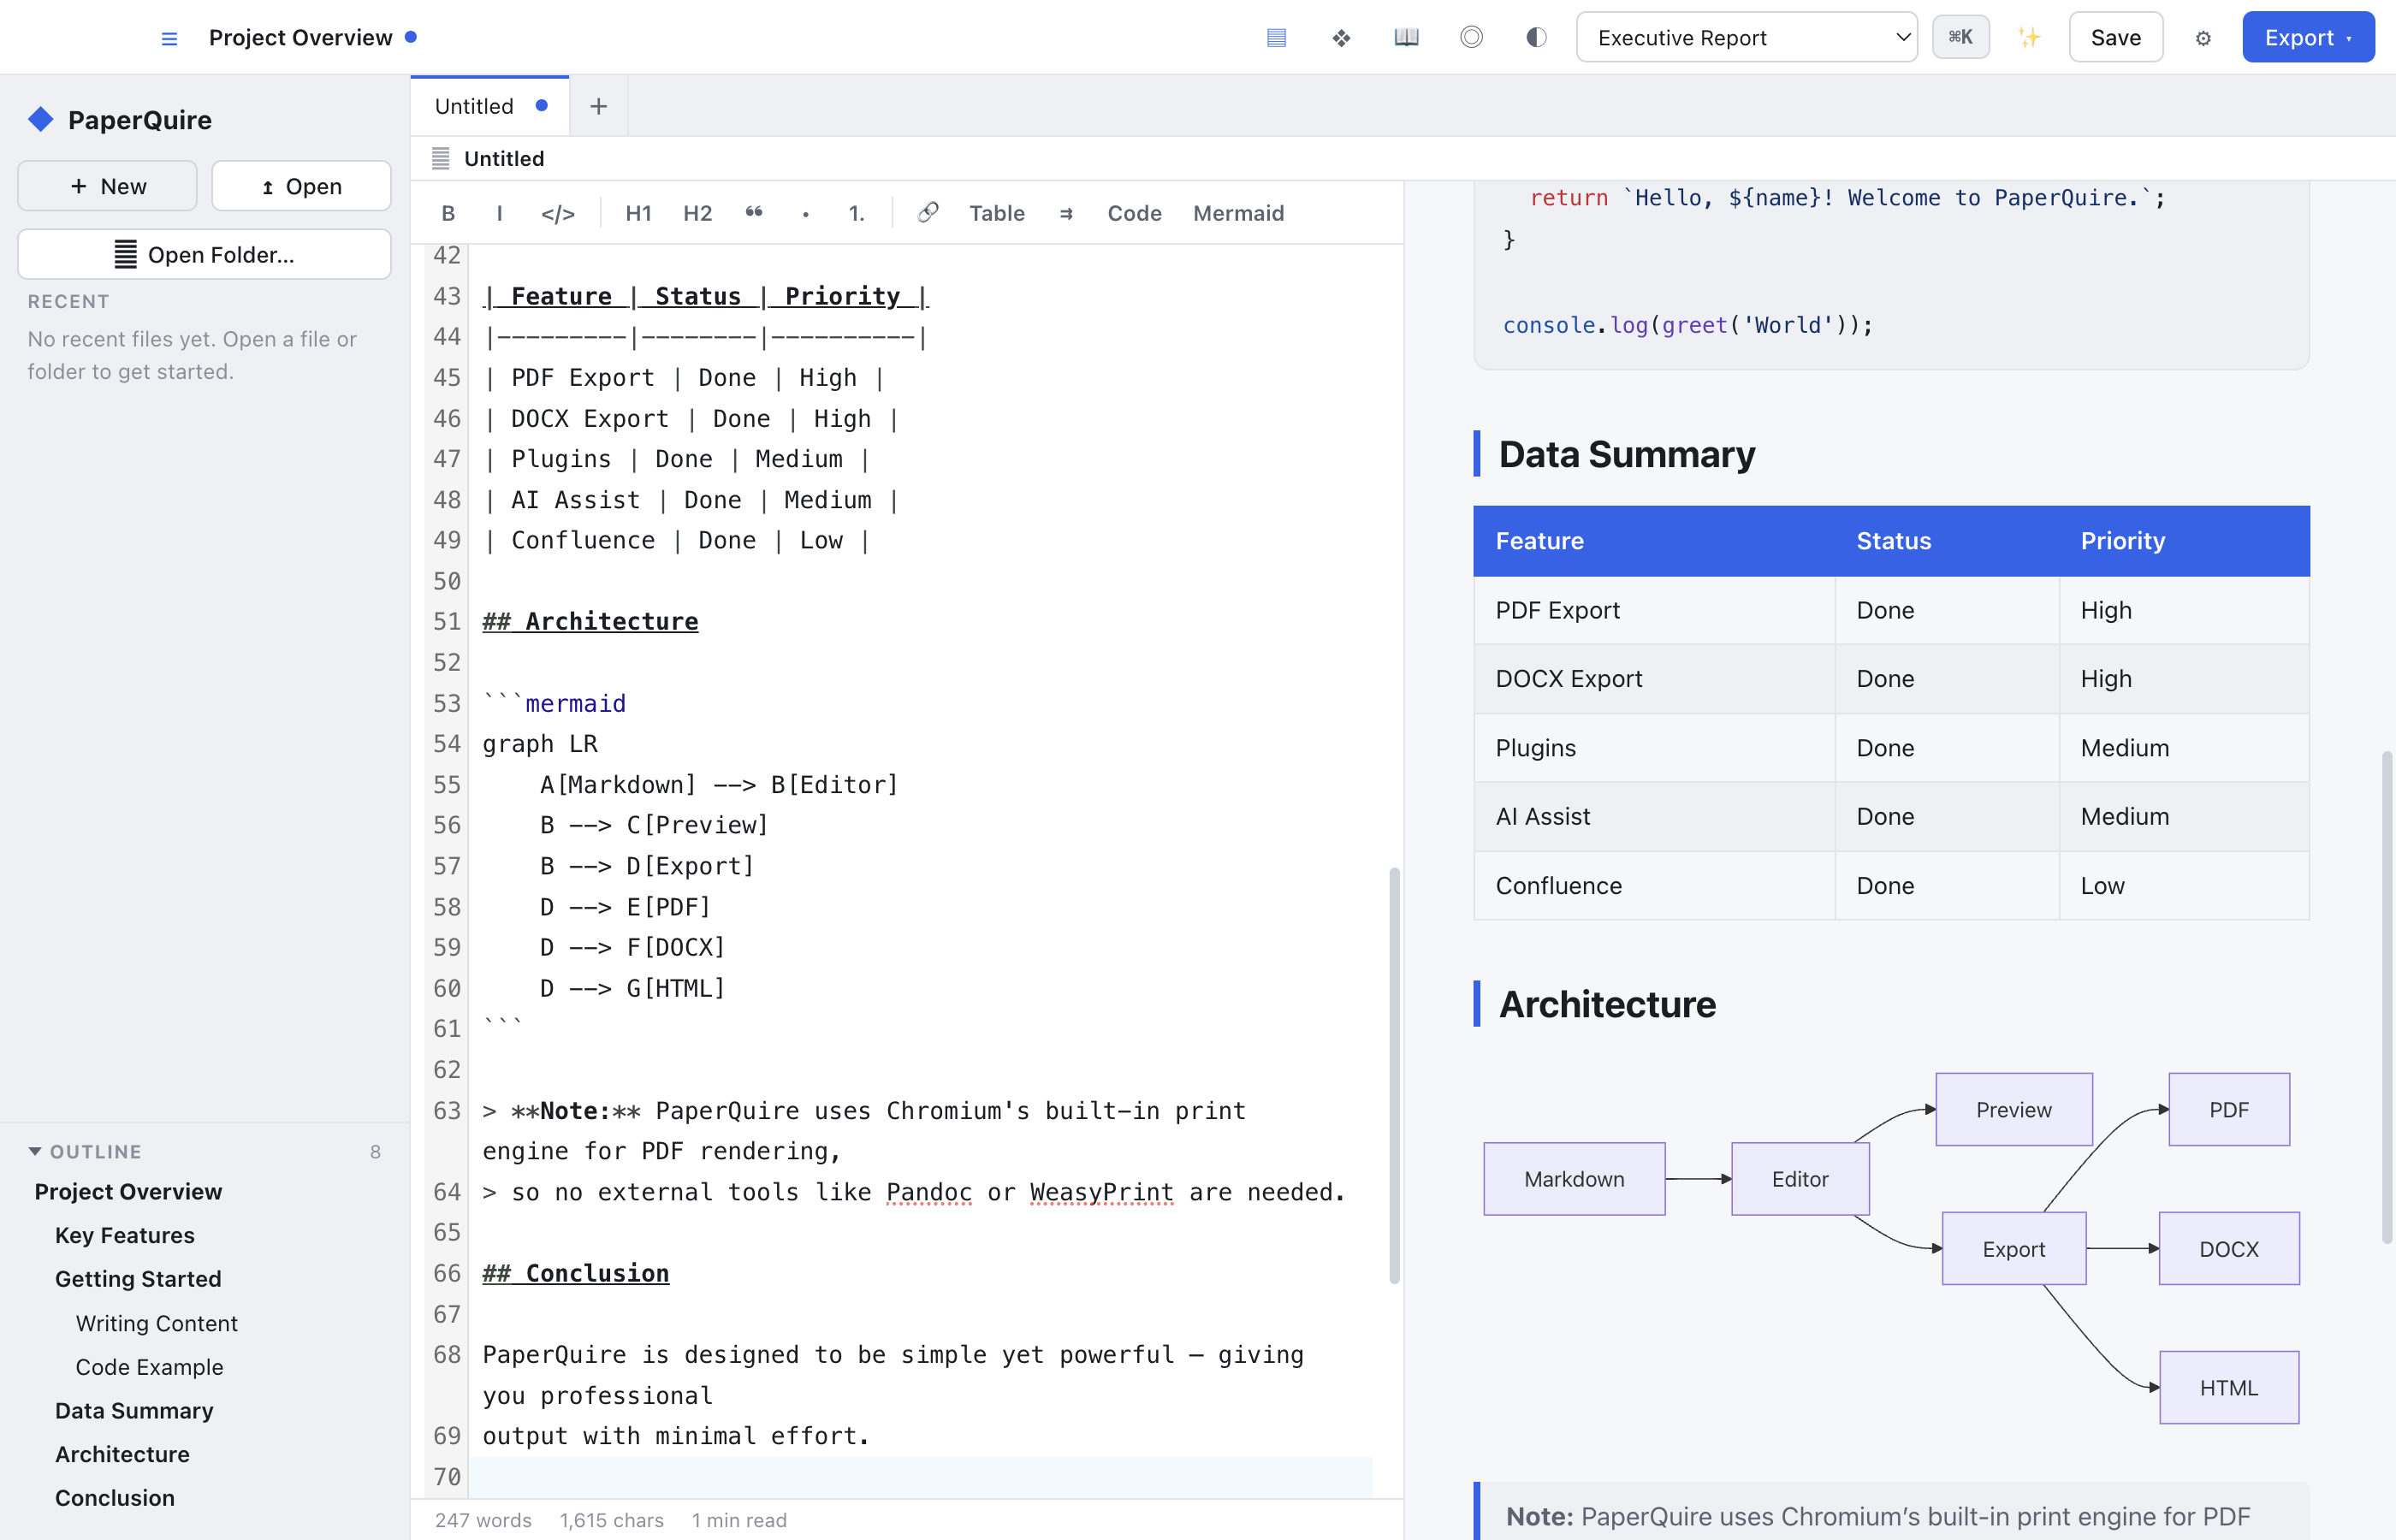Screen dimensions: 2396x1540
Task: Jump to Writing Content in outline
Action: tap(157, 1323)
